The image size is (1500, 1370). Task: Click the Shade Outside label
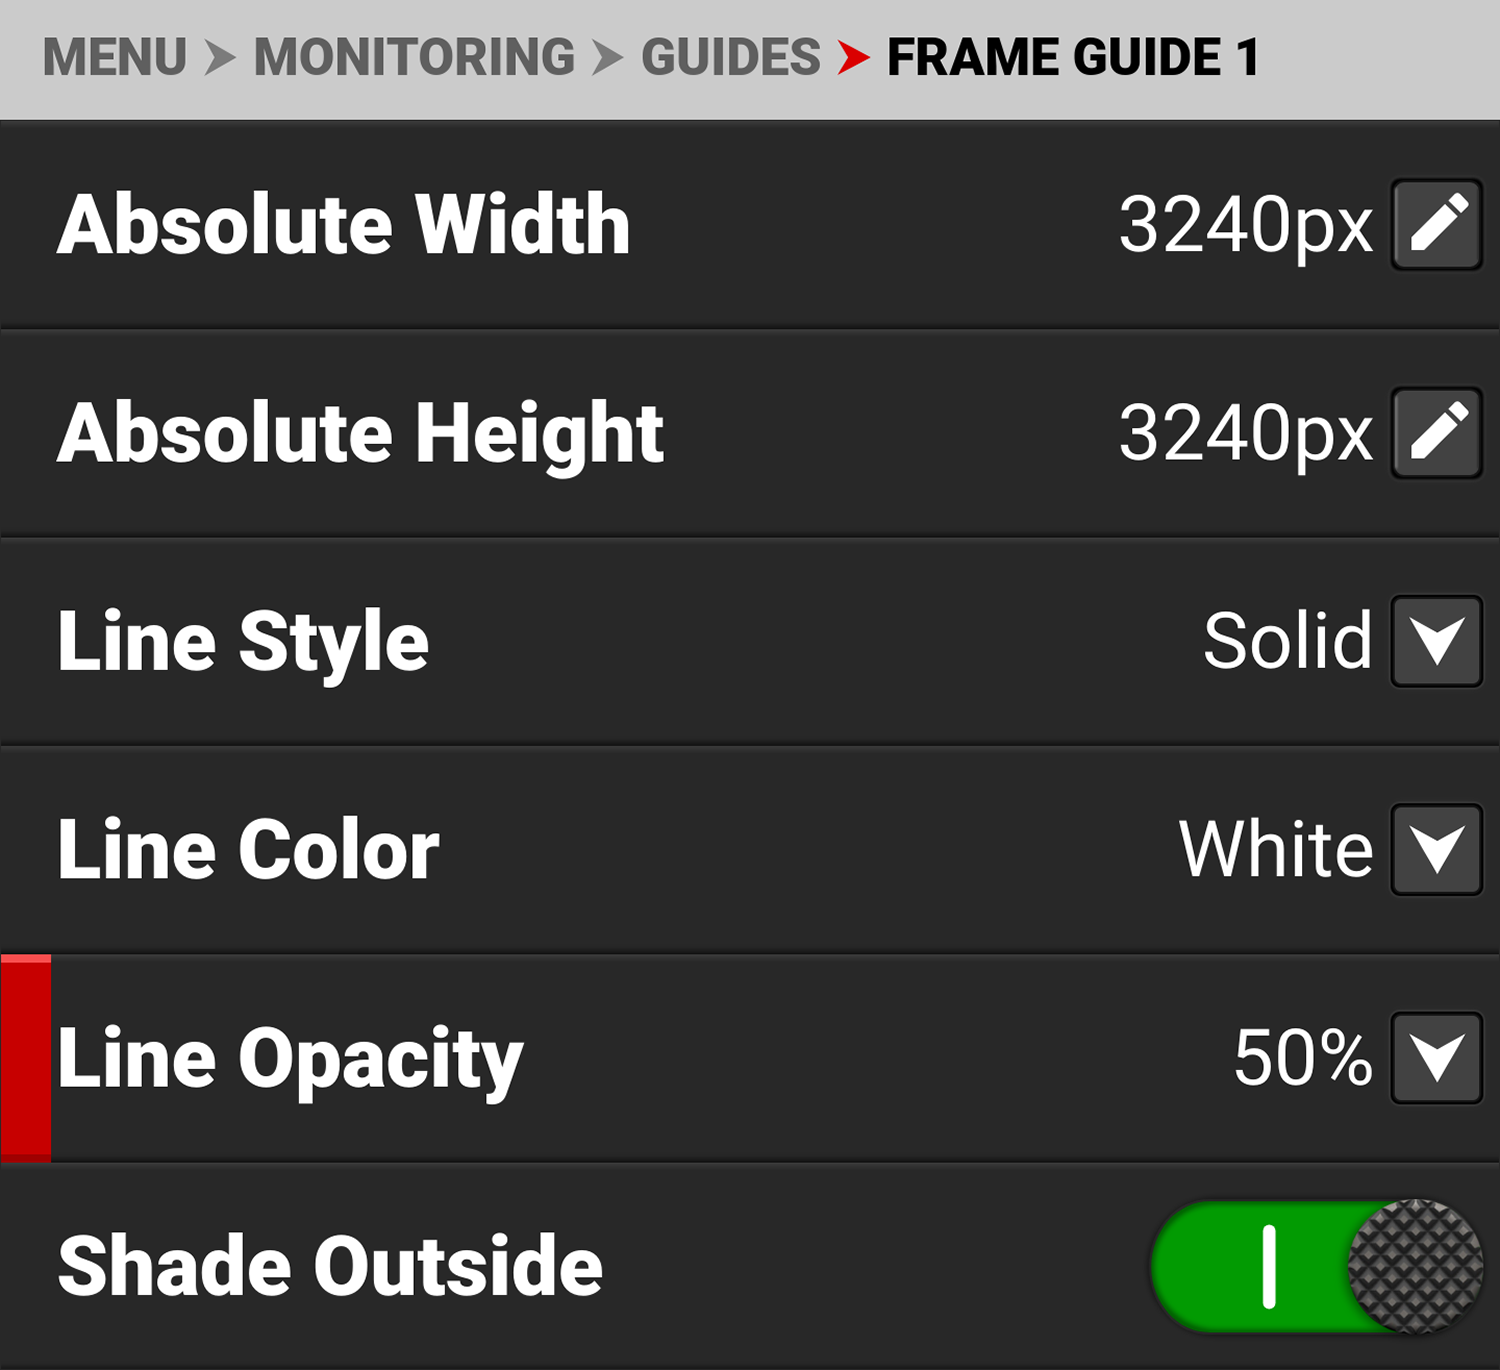click(330, 1266)
